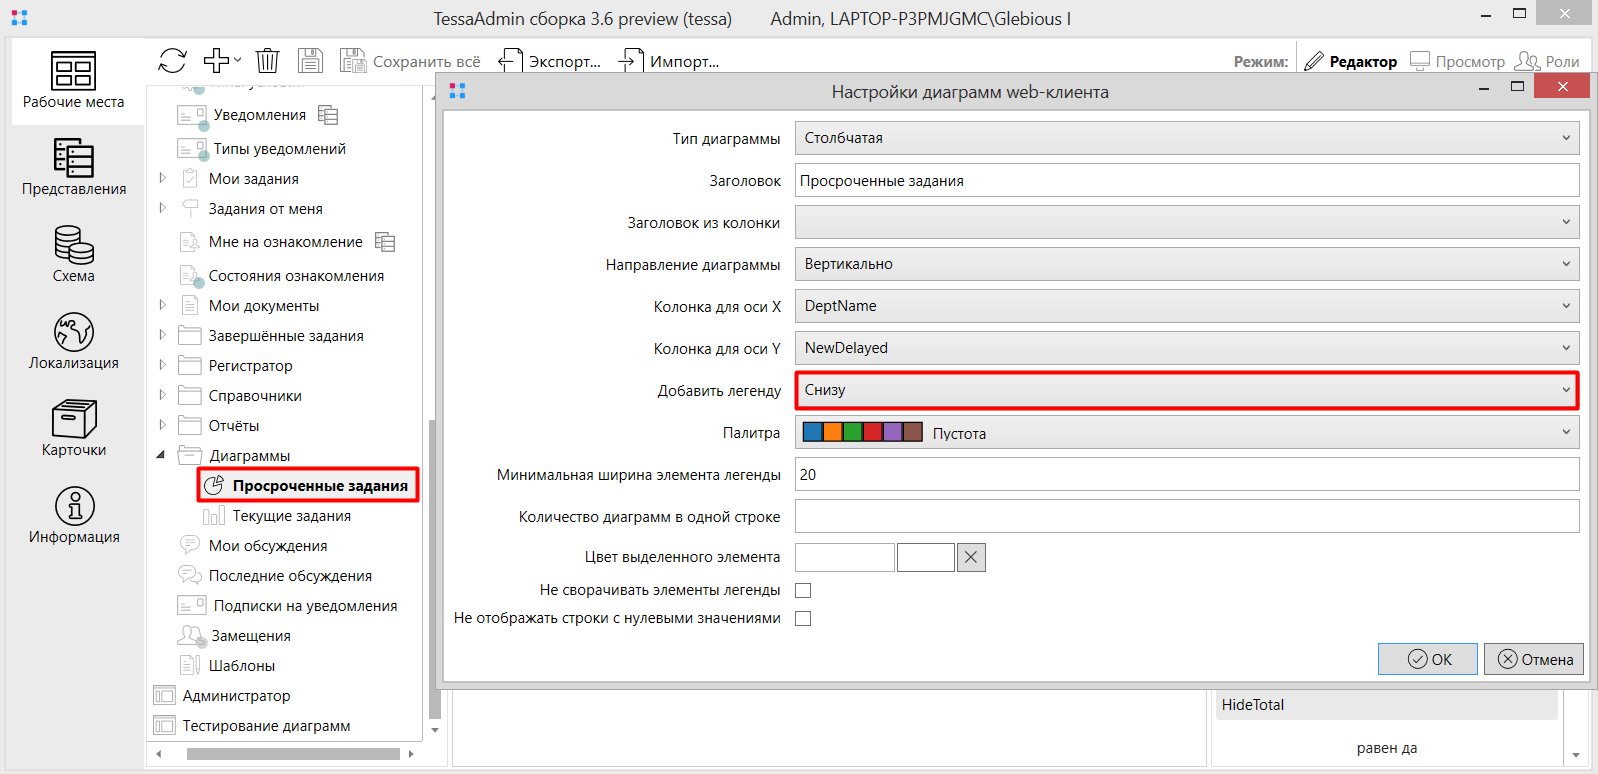The height and width of the screenshot is (774, 1598).
Task: Open the Представления sidebar section
Action: 73,167
